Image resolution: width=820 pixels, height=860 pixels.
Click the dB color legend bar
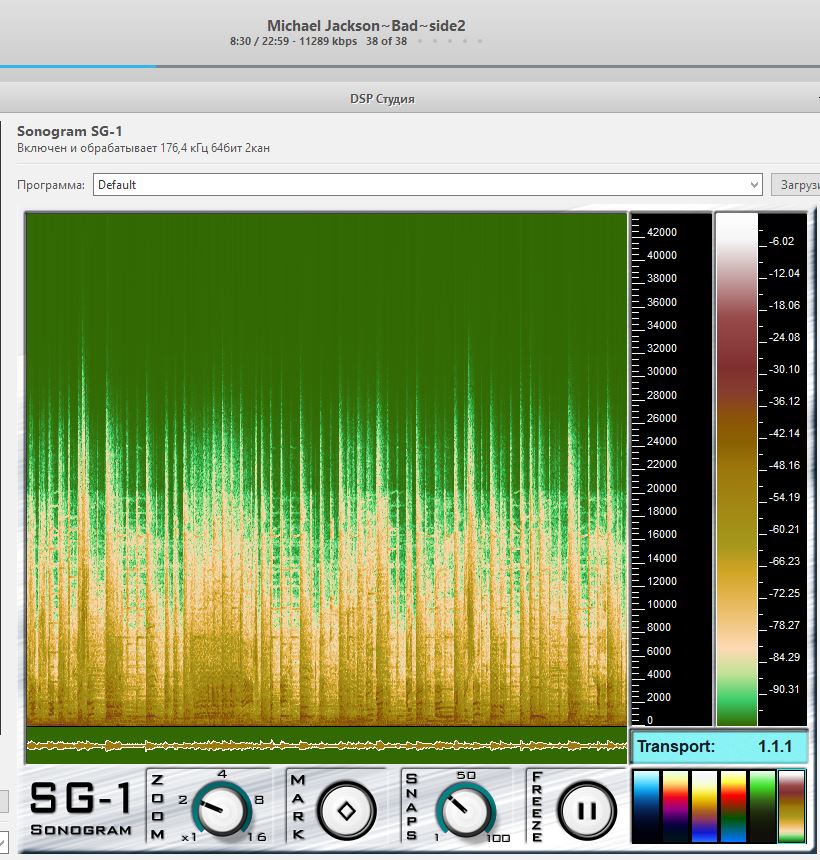pos(737,468)
